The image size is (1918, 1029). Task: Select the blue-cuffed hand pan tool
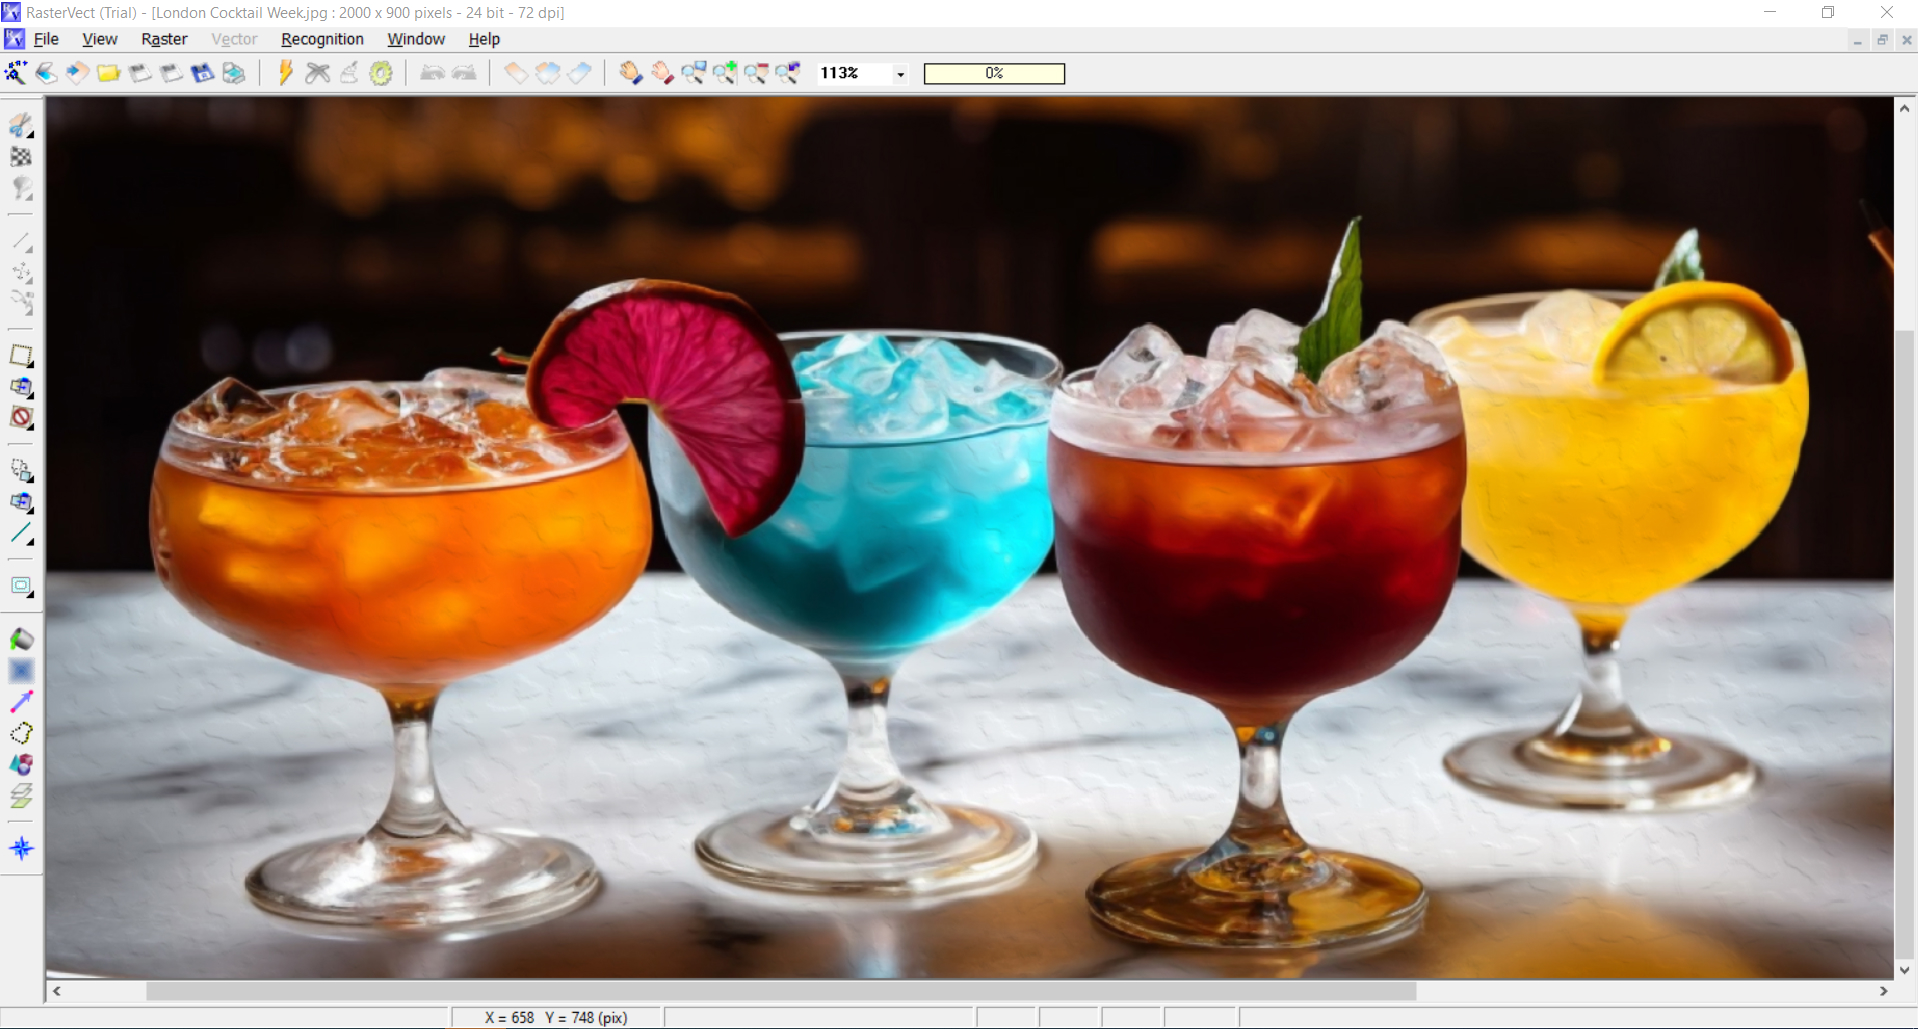pos(630,73)
